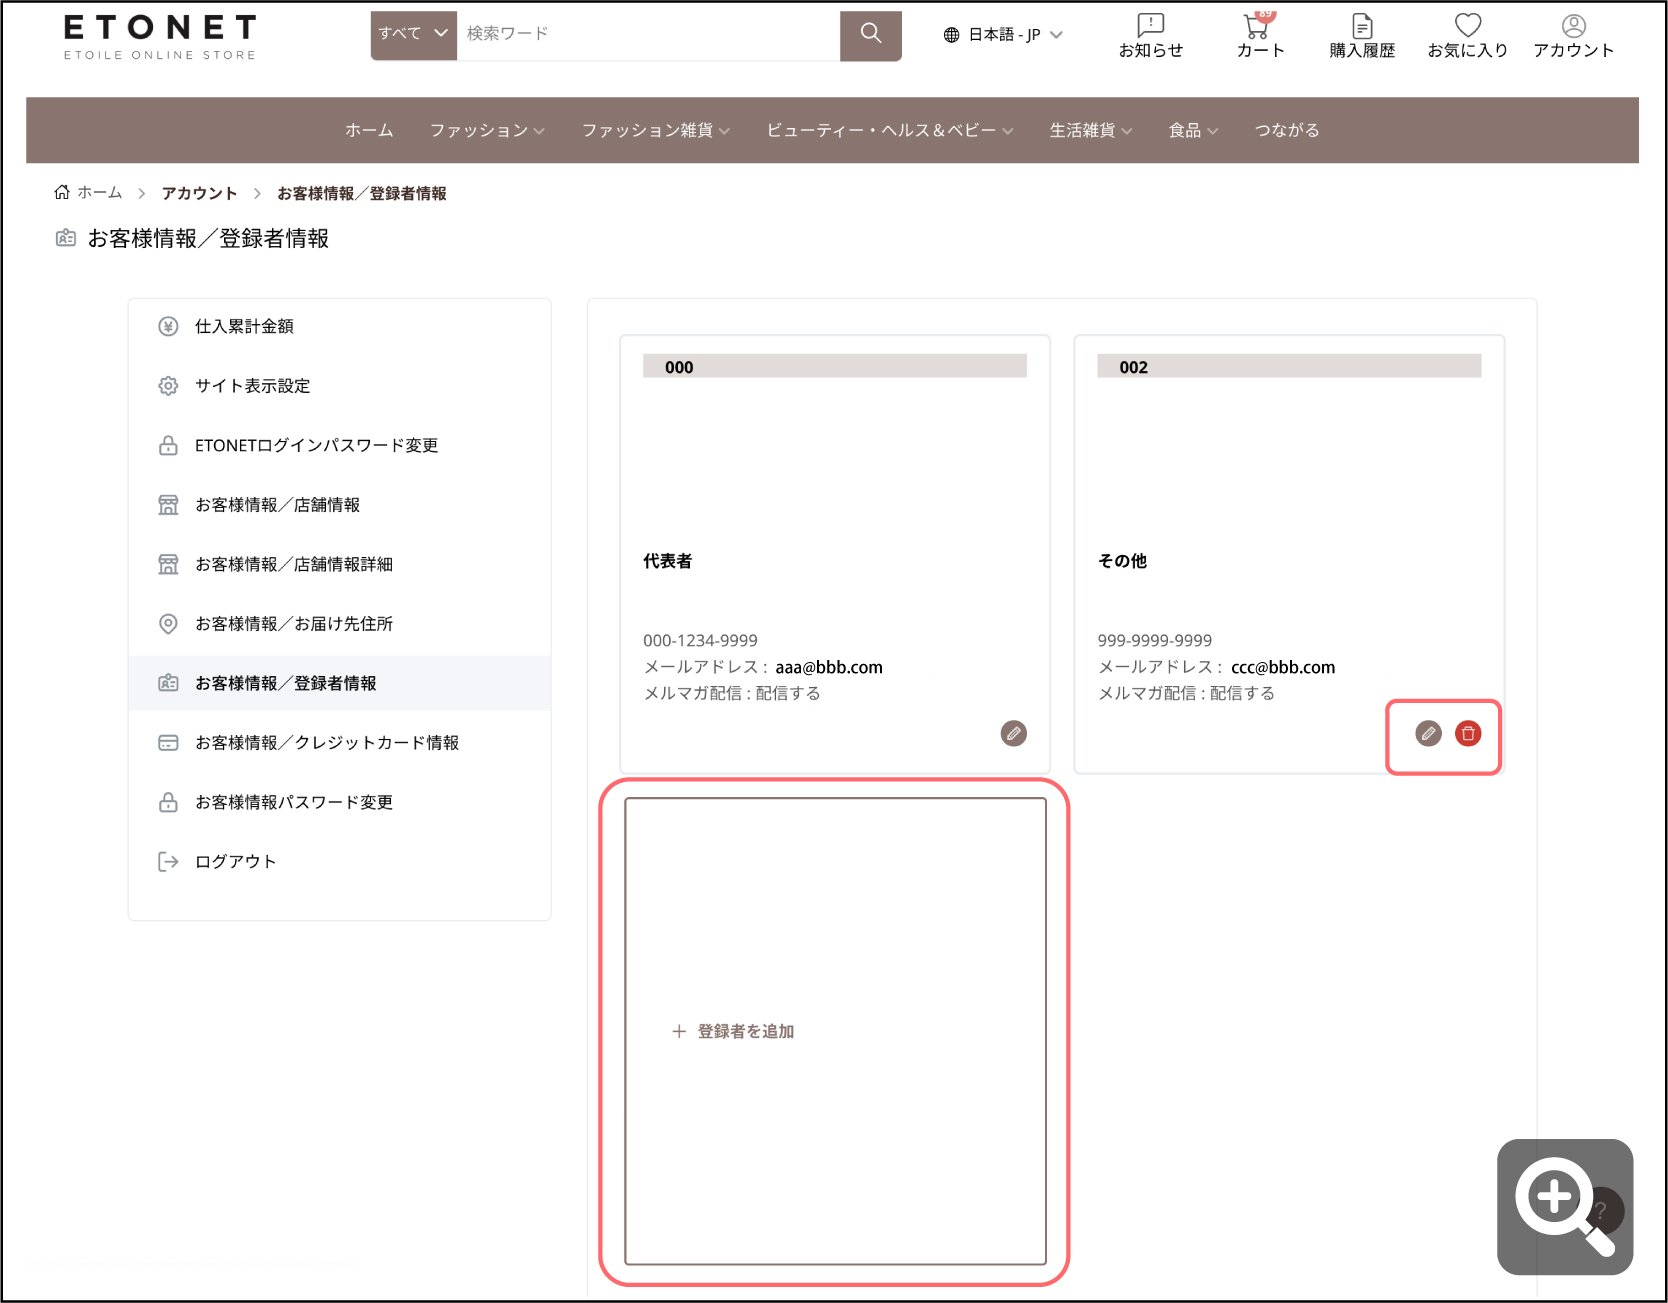Click the ETONET store logo
The width and height of the screenshot is (1668, 1303).
[x=160, y=37]
